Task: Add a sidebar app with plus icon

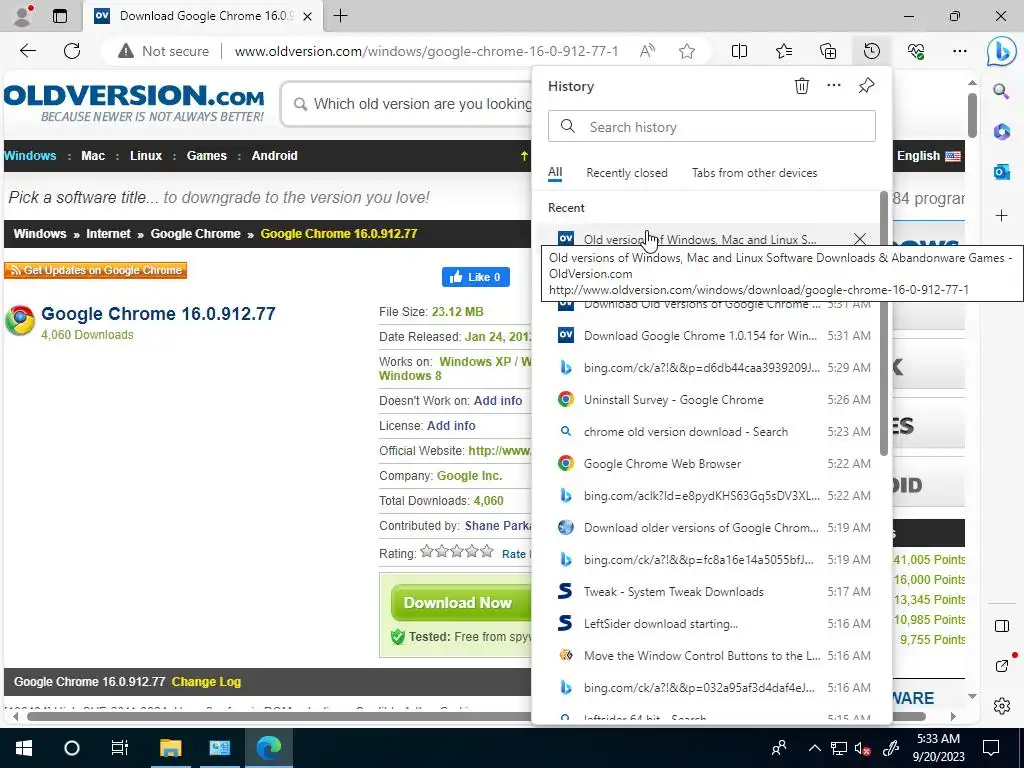Action: [x=1001, y=216]
